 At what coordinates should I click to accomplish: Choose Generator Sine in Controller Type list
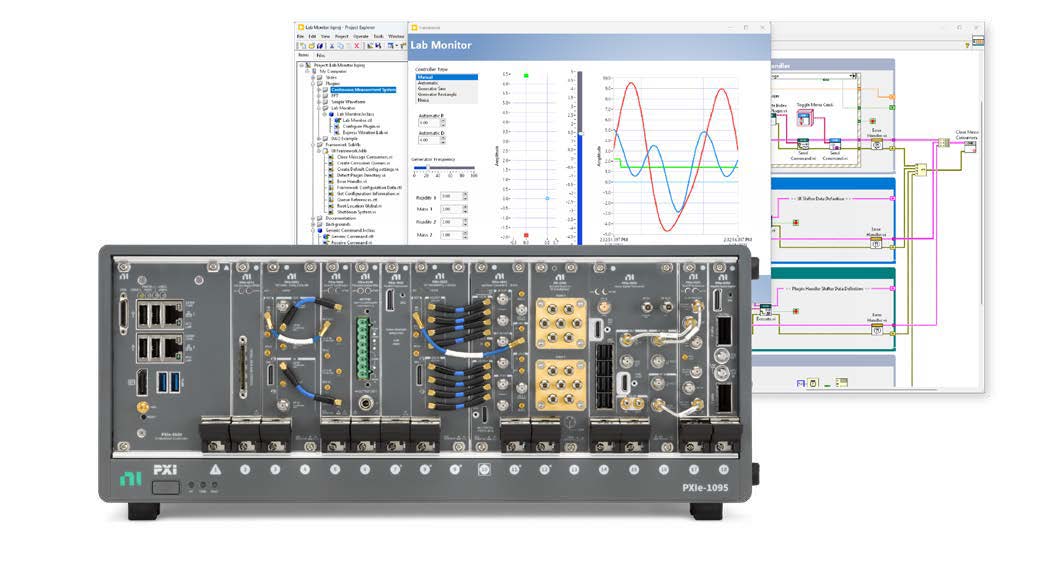pos(446,88)
